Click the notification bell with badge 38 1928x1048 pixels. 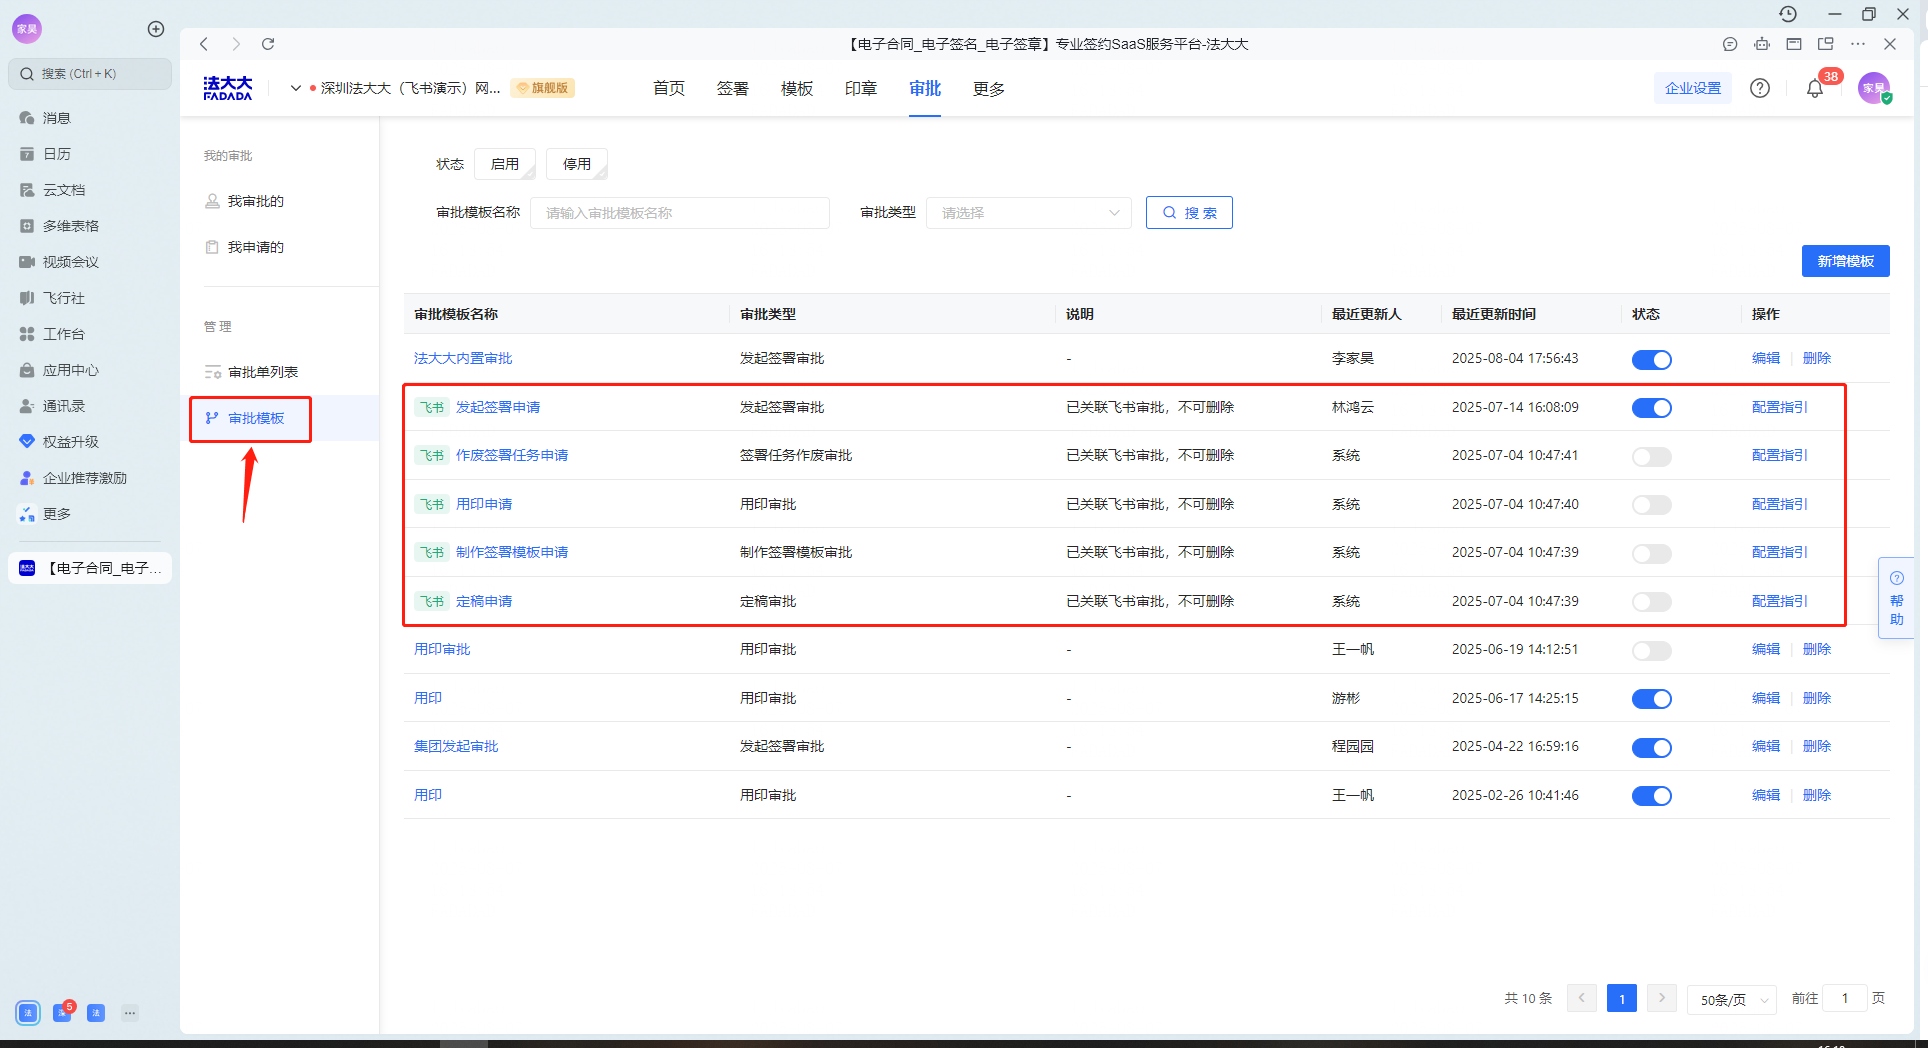(1815, 88)
